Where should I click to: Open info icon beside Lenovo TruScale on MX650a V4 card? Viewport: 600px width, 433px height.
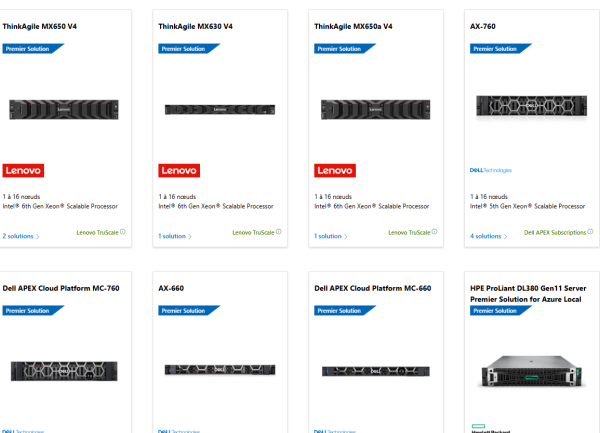(434, 232)
